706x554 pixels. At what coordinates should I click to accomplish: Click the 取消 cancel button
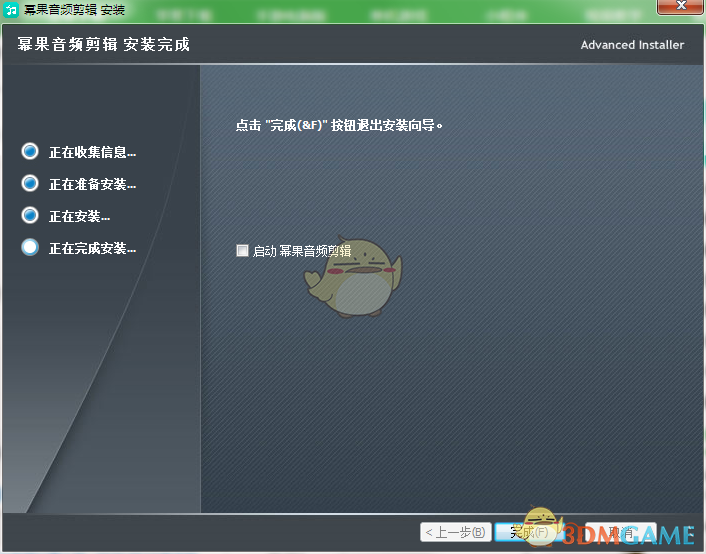(621, 532)
